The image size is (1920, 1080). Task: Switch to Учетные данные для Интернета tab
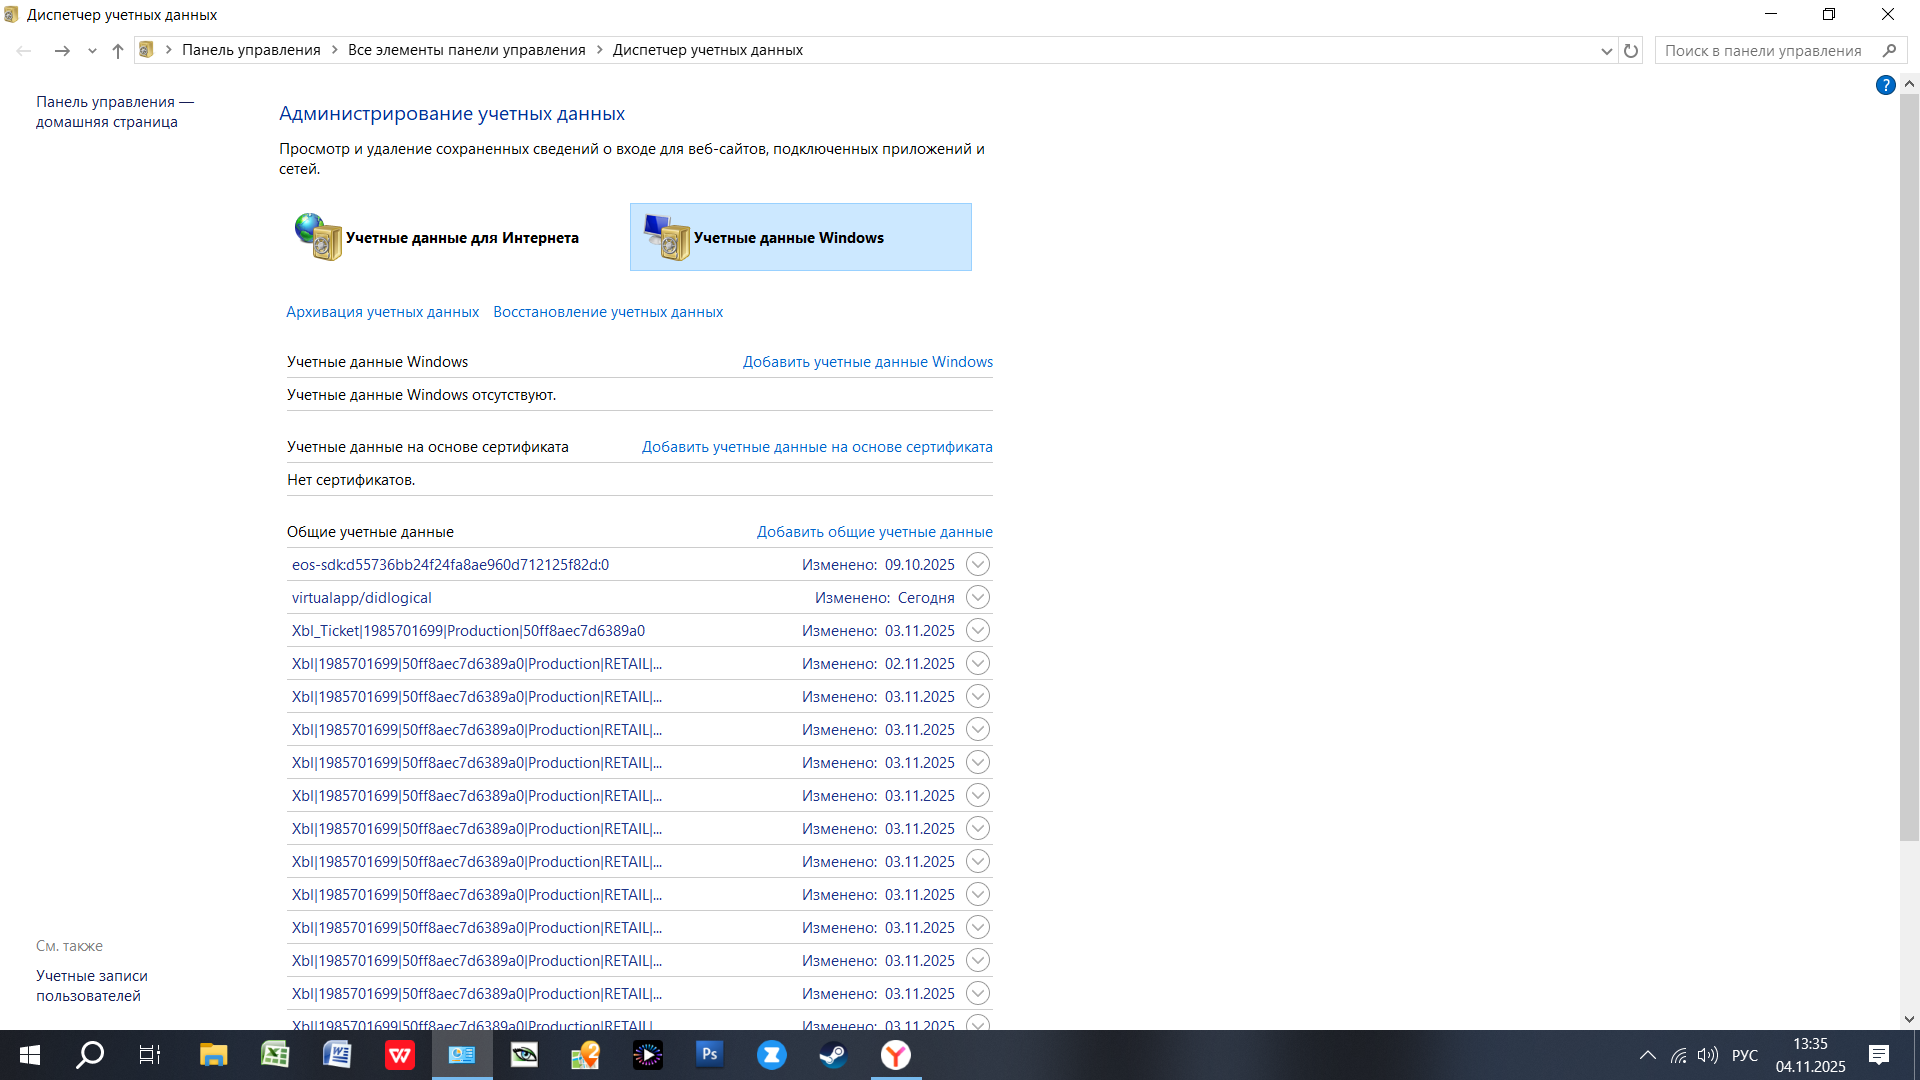coord(438,237)
